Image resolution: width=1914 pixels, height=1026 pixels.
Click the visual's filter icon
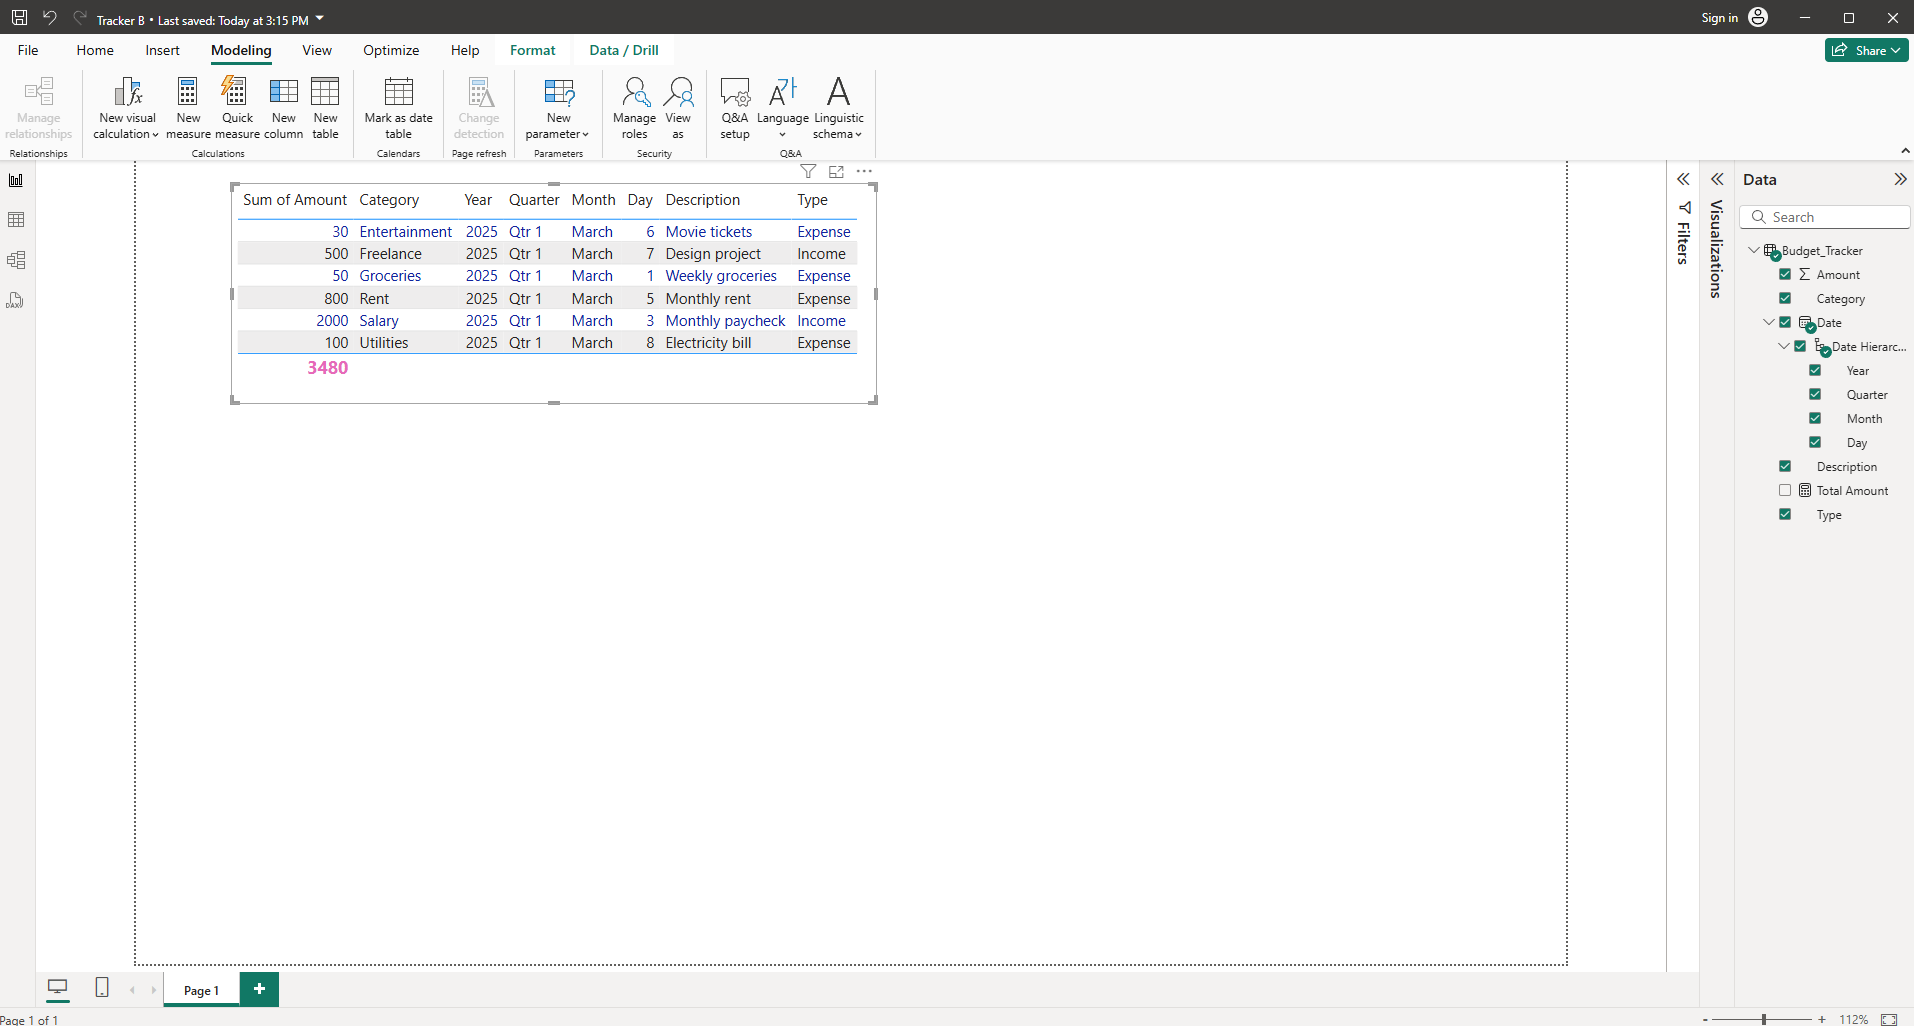[x=808, y=172]
